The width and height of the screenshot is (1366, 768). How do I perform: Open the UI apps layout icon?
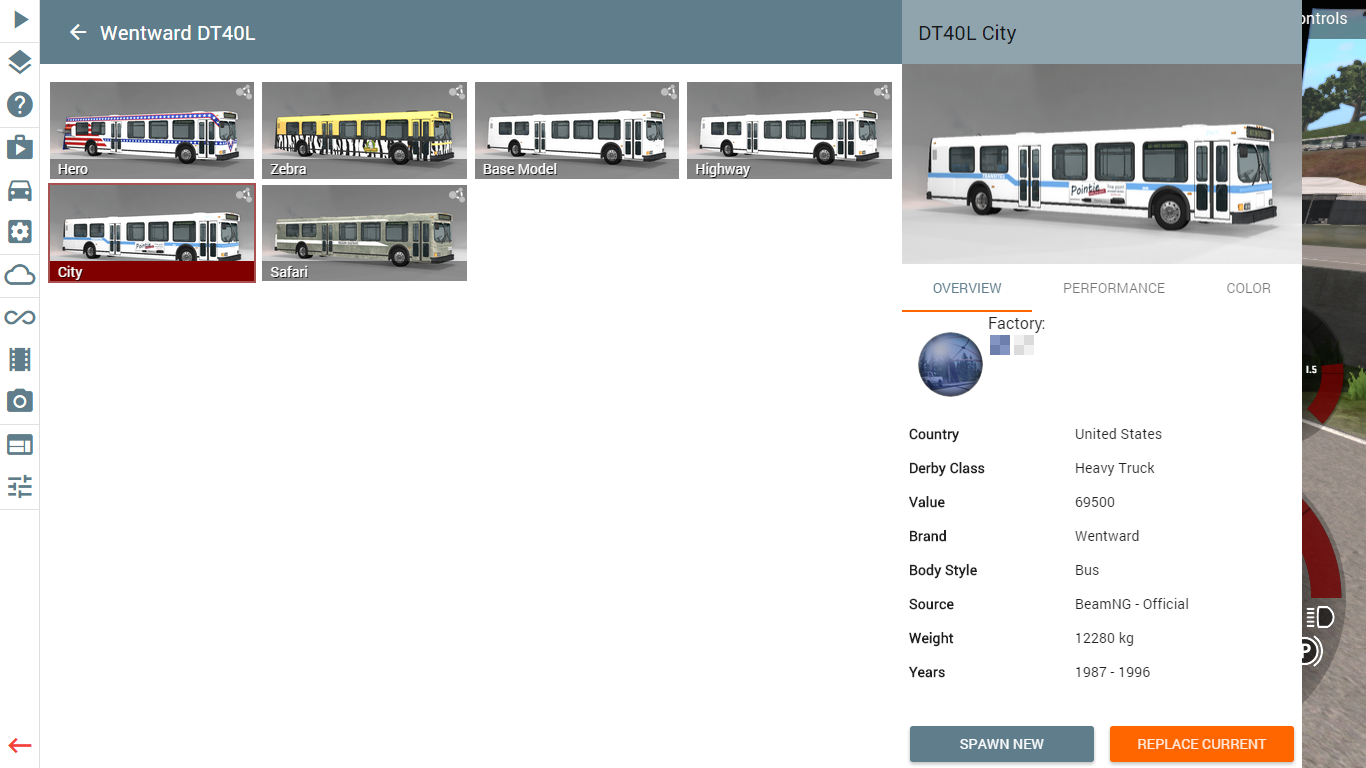(x=20, y=444)
